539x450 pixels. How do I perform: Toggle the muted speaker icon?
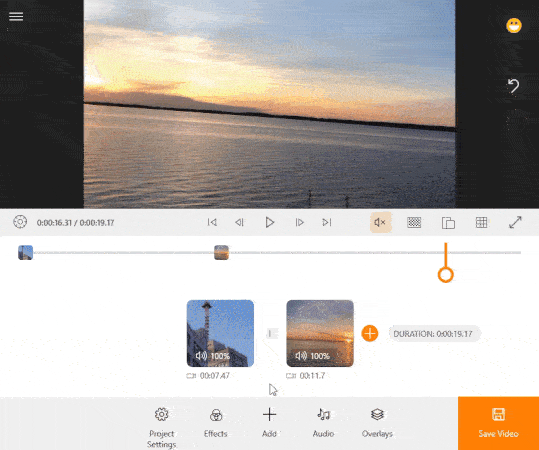[380, 222]
